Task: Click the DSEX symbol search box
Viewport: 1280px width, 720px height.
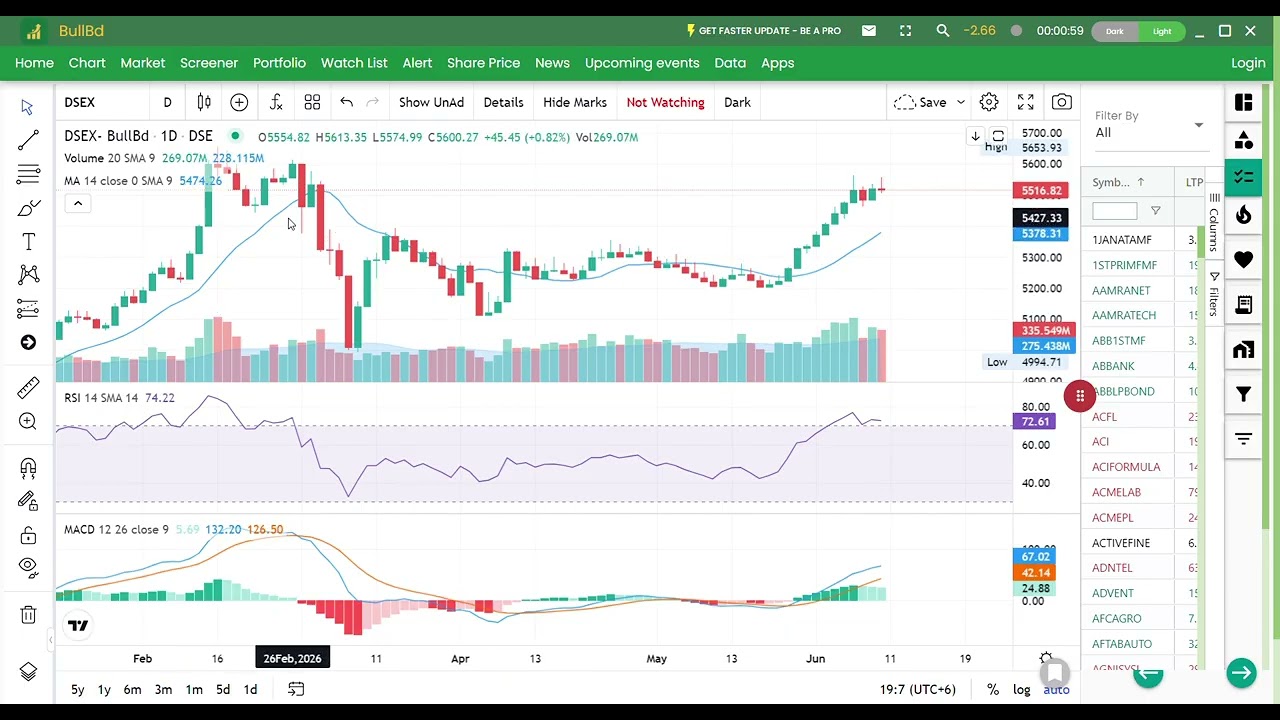Action: point(100,102)
